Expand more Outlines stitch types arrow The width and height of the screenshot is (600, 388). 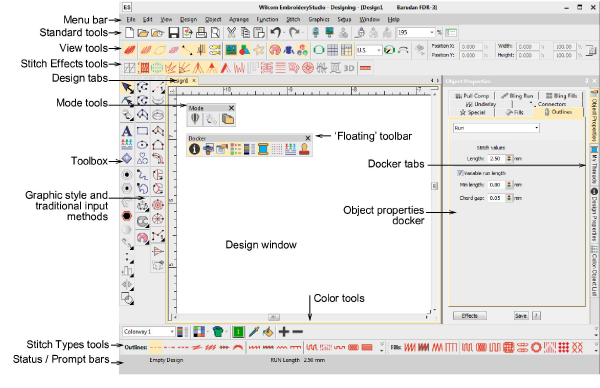point(382,347)
